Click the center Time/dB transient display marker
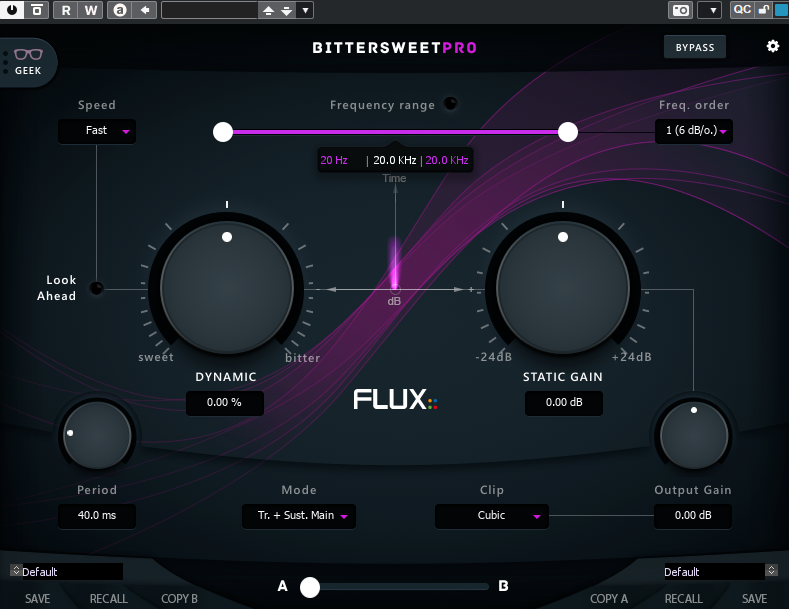The image size is (789, 609). 396,289
